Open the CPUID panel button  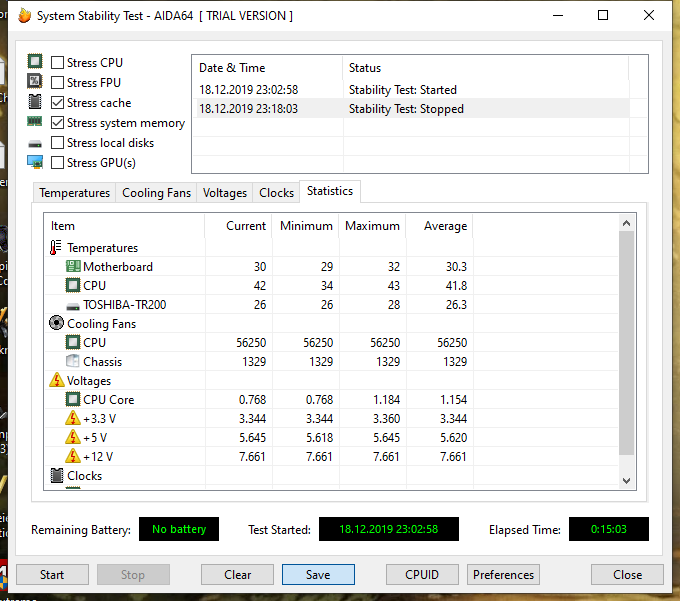point(422,575)
